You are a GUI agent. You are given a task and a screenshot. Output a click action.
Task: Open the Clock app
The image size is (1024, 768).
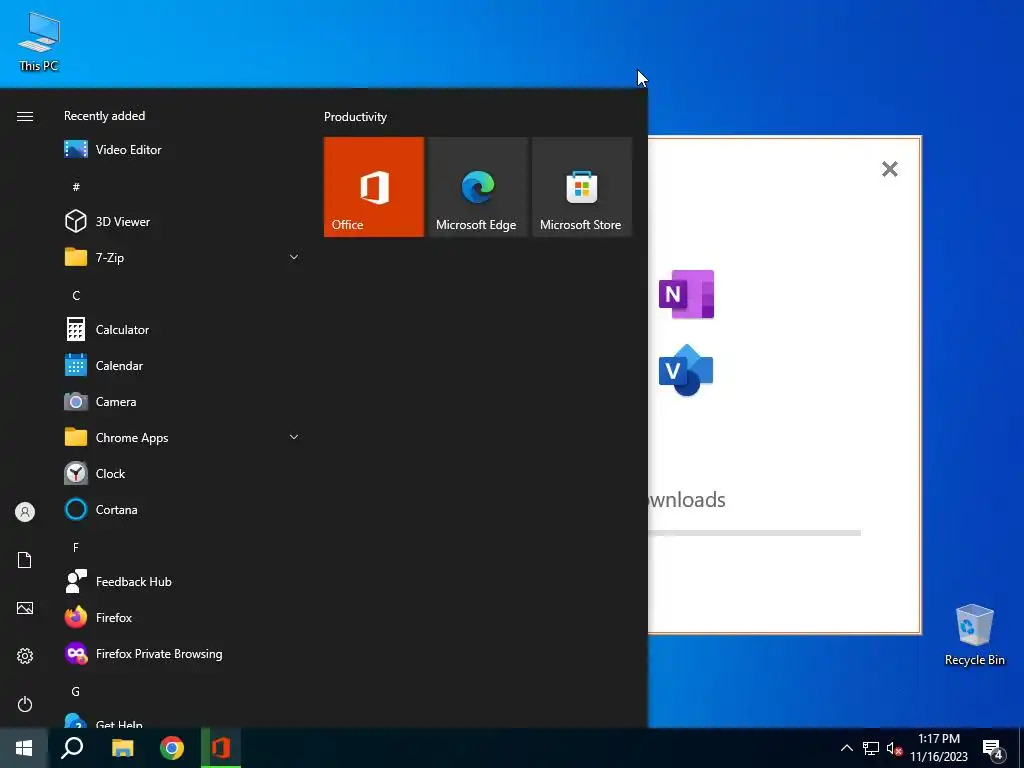[182, 473]
